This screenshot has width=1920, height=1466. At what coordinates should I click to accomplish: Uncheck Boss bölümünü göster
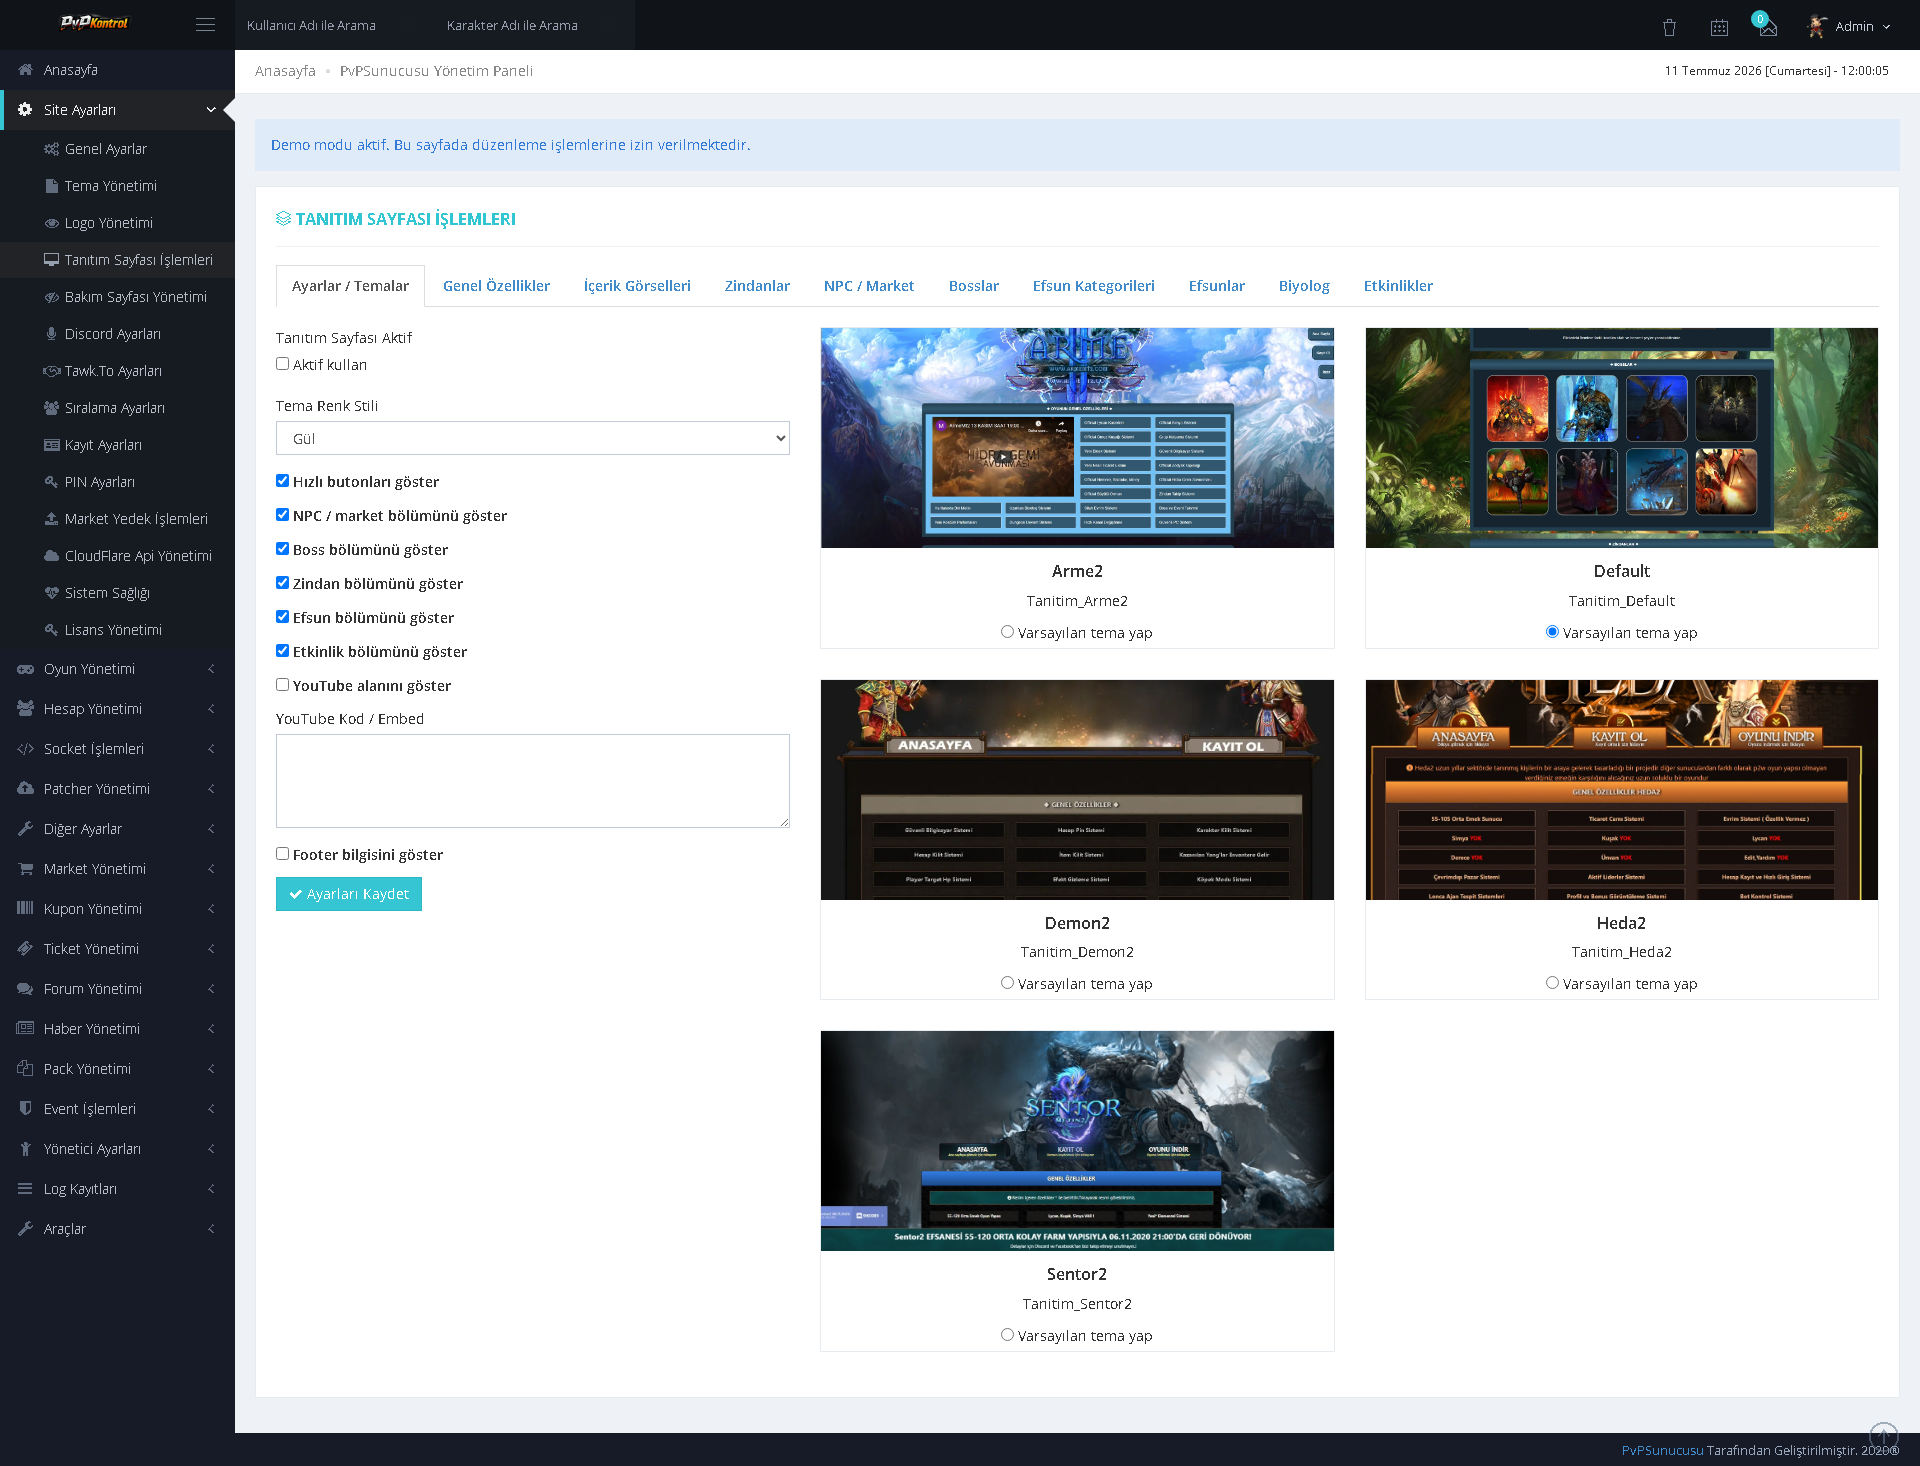[x=282, y=549]
